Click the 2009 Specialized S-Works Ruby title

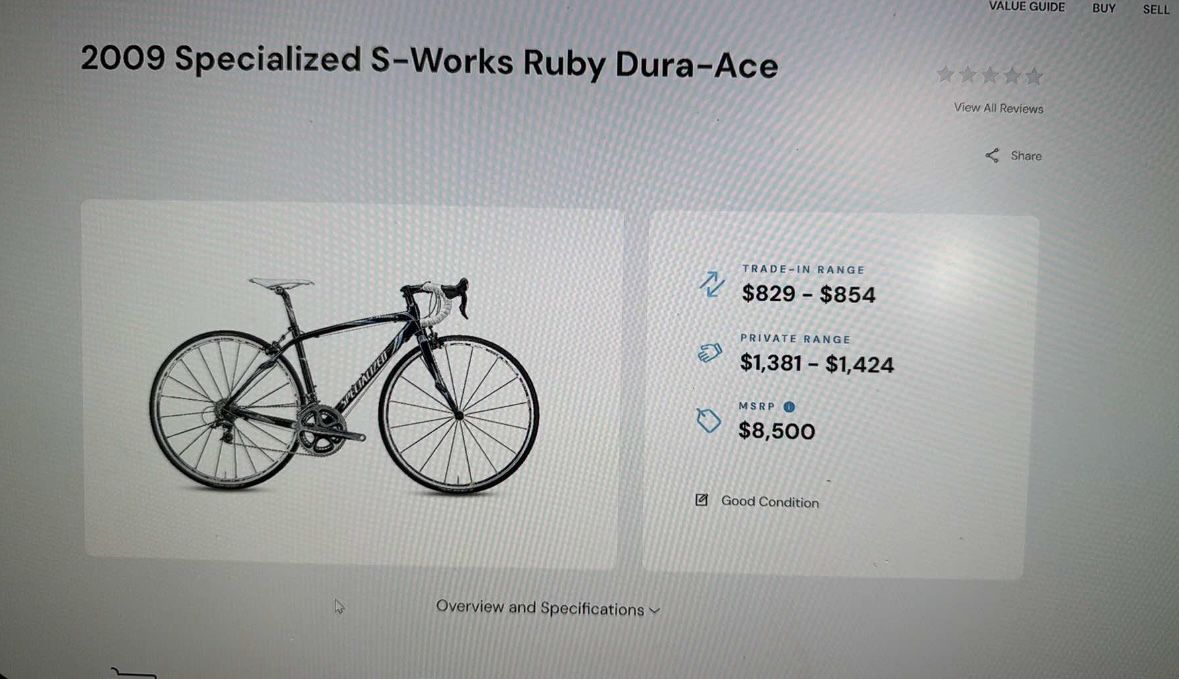[429, 62]
